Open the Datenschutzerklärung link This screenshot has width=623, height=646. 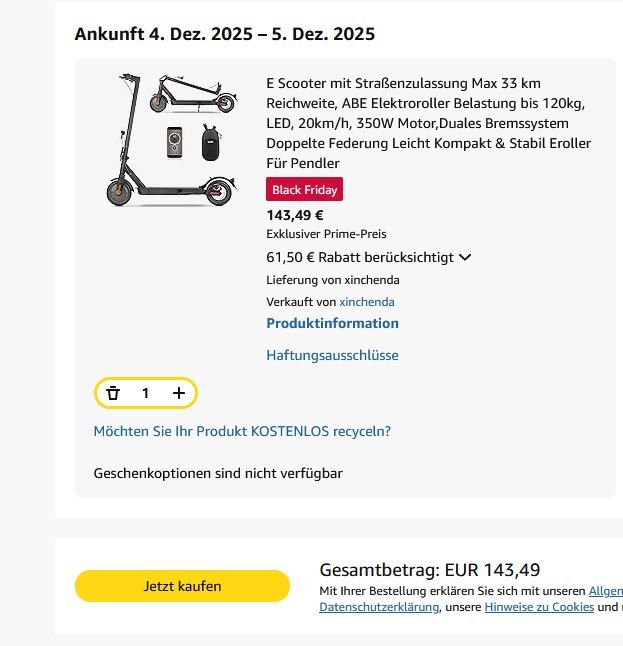coord(378,607)
